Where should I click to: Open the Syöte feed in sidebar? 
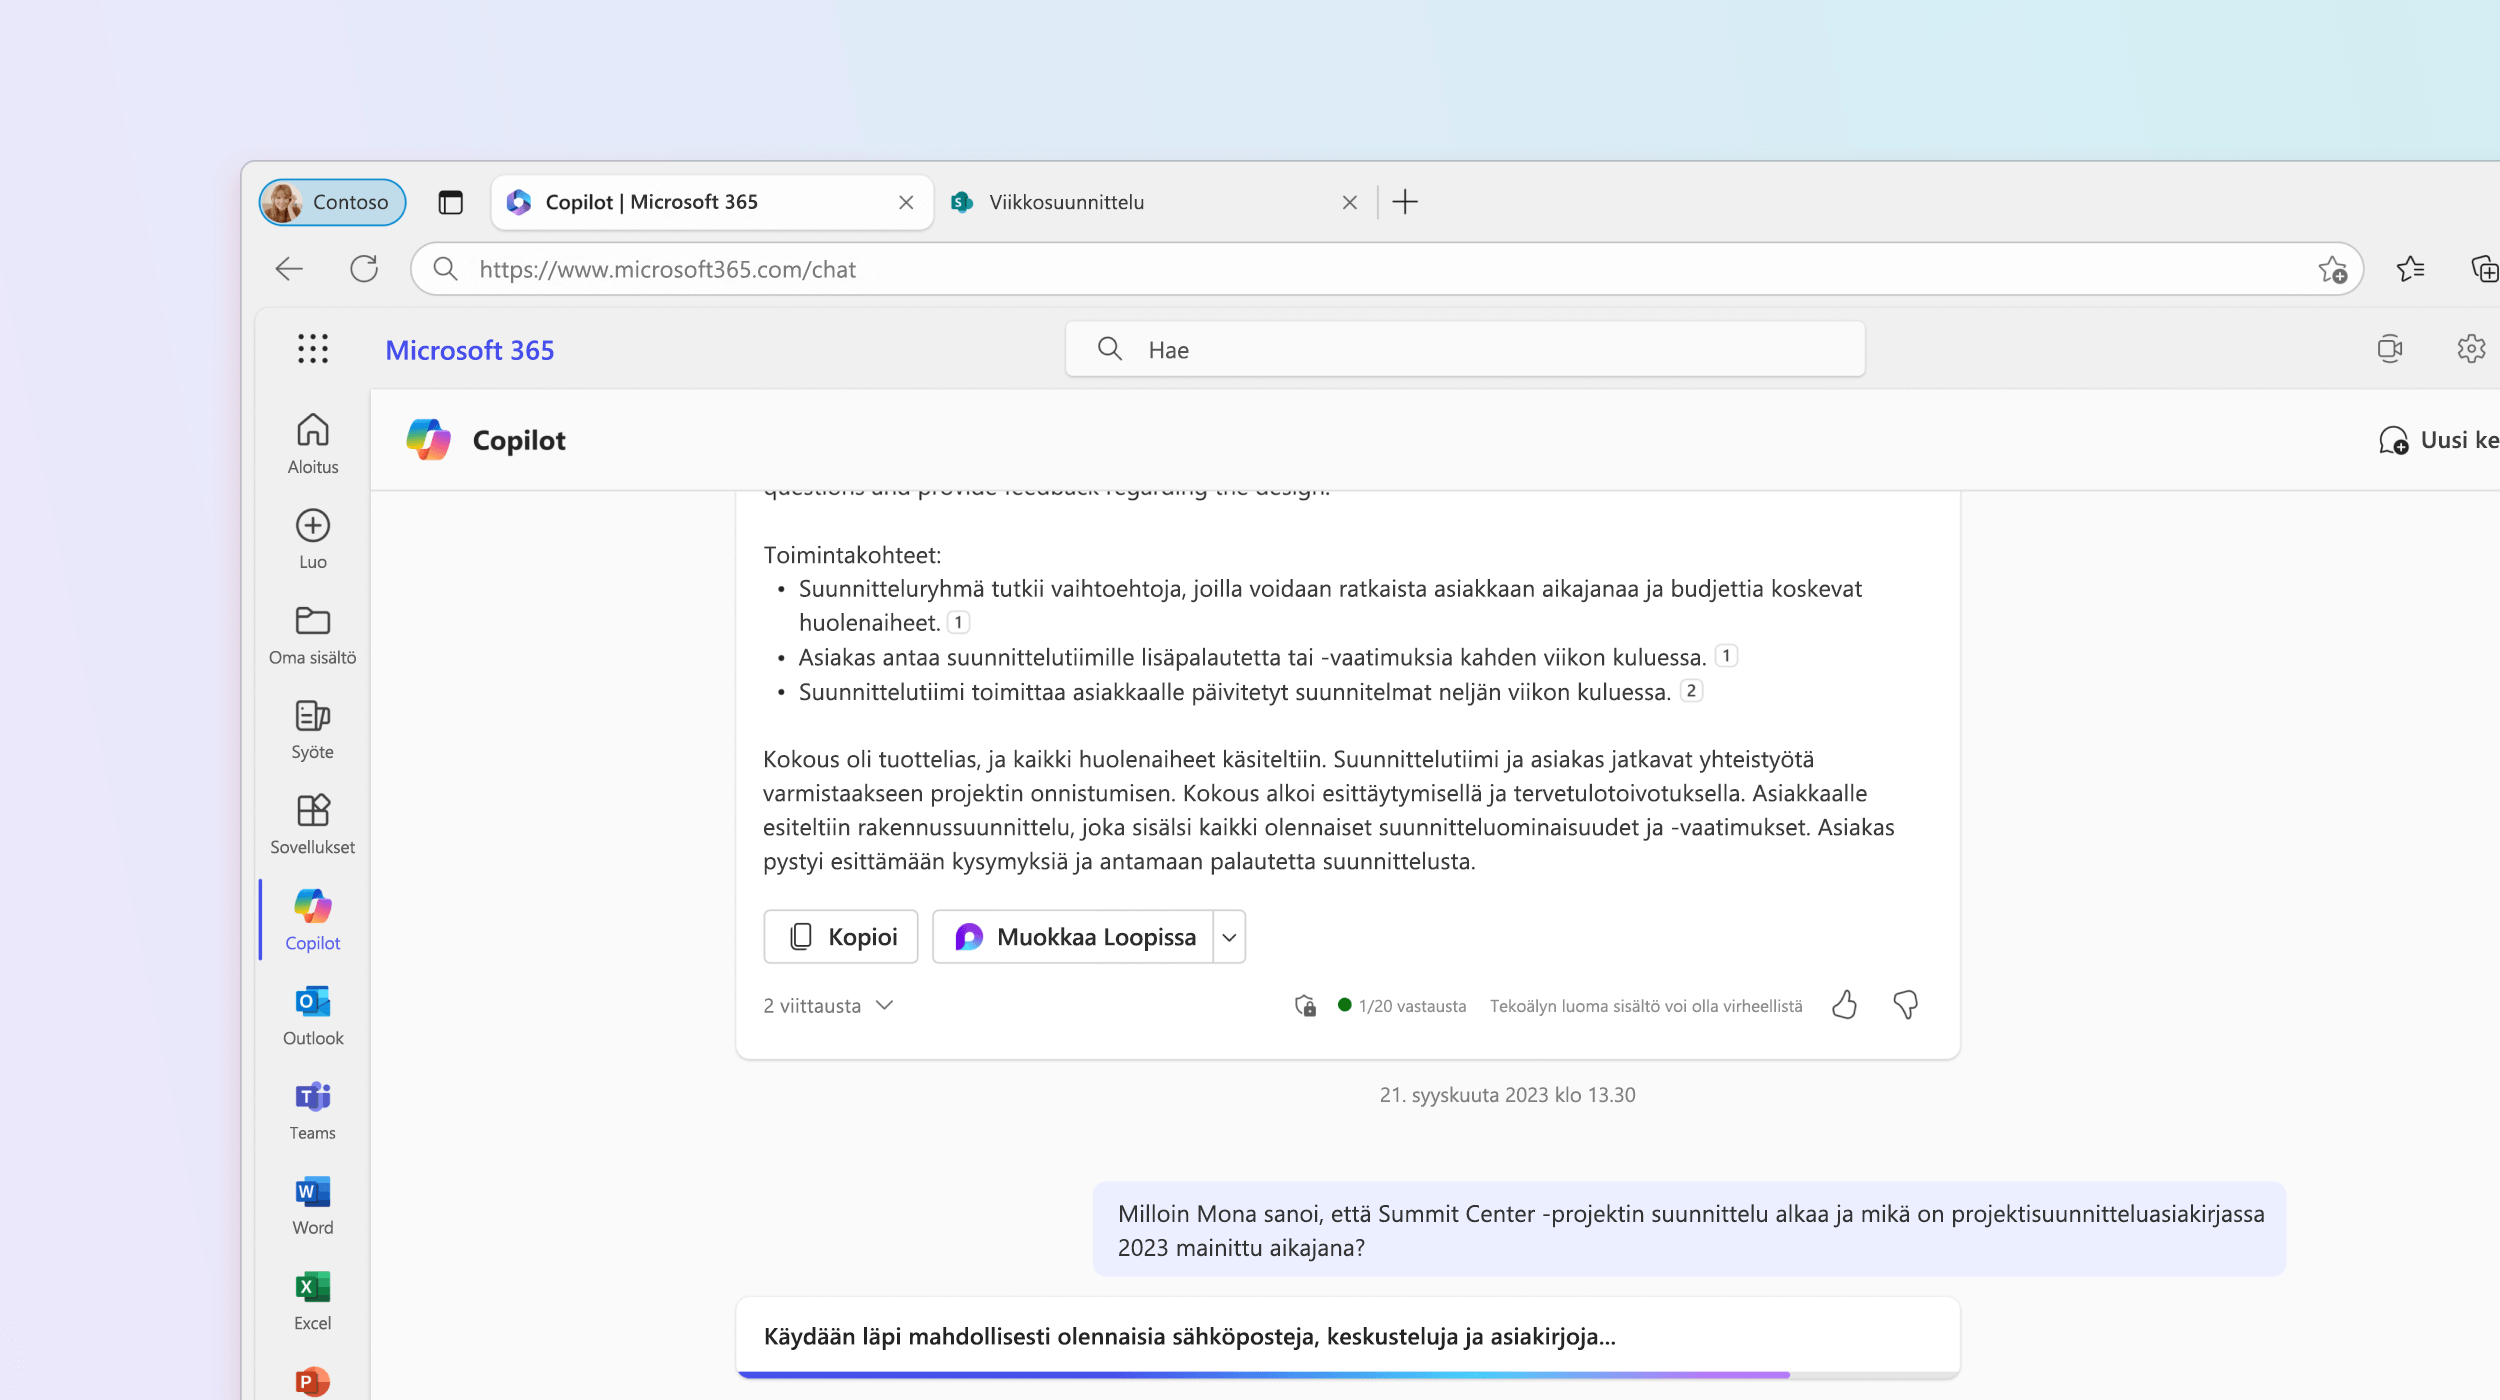313,730
